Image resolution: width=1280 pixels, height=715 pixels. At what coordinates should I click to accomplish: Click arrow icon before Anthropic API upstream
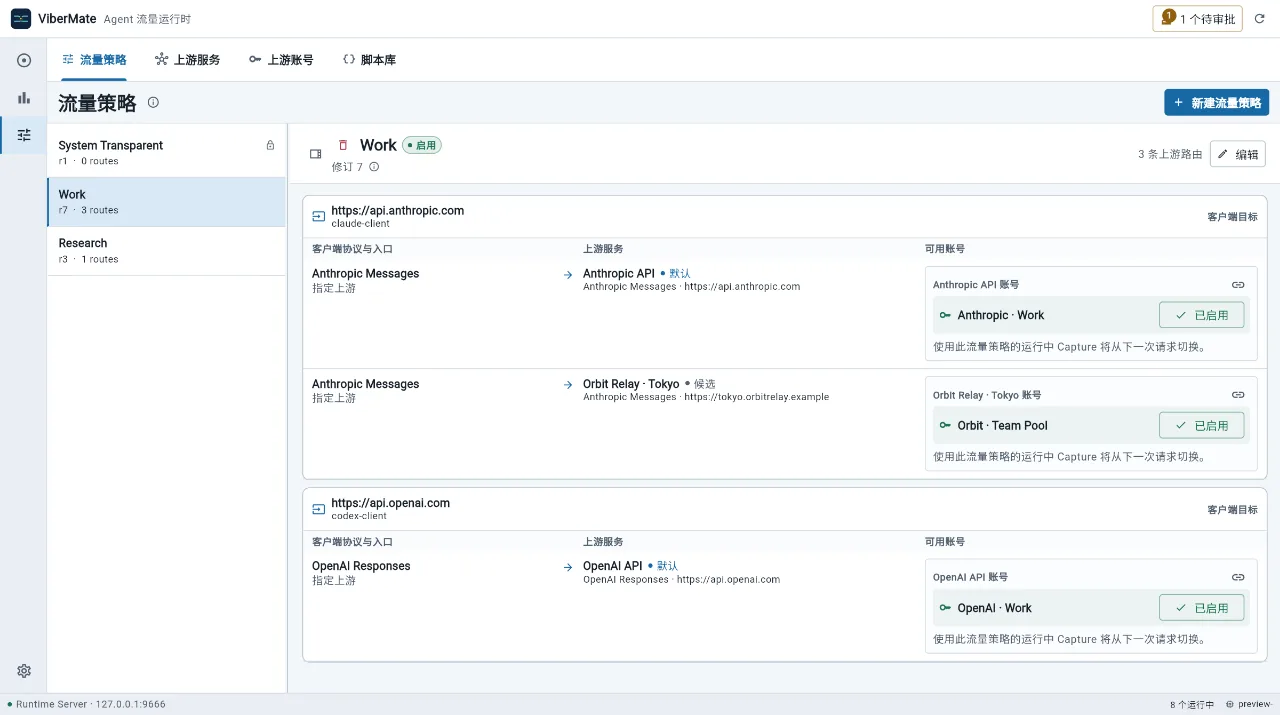[x=568, y=274]
